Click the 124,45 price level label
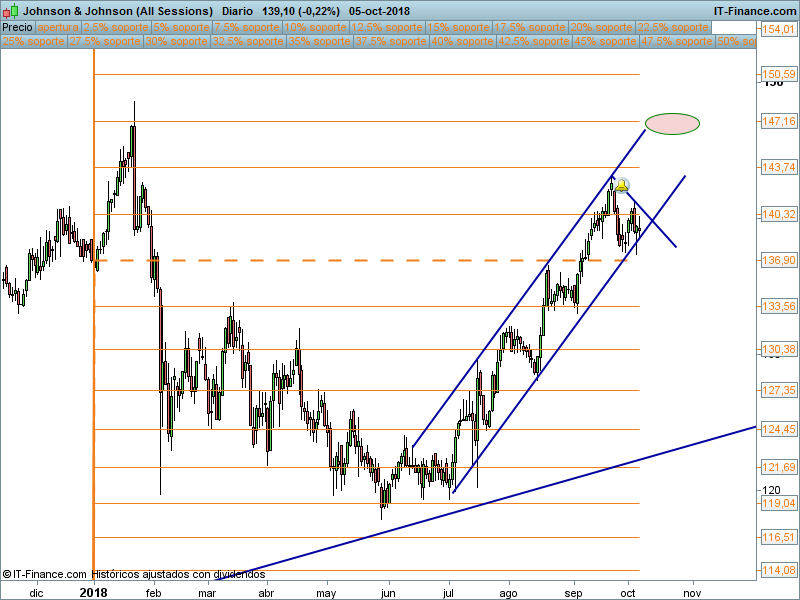Screen dimensions: 800x600 click(778, 430)
